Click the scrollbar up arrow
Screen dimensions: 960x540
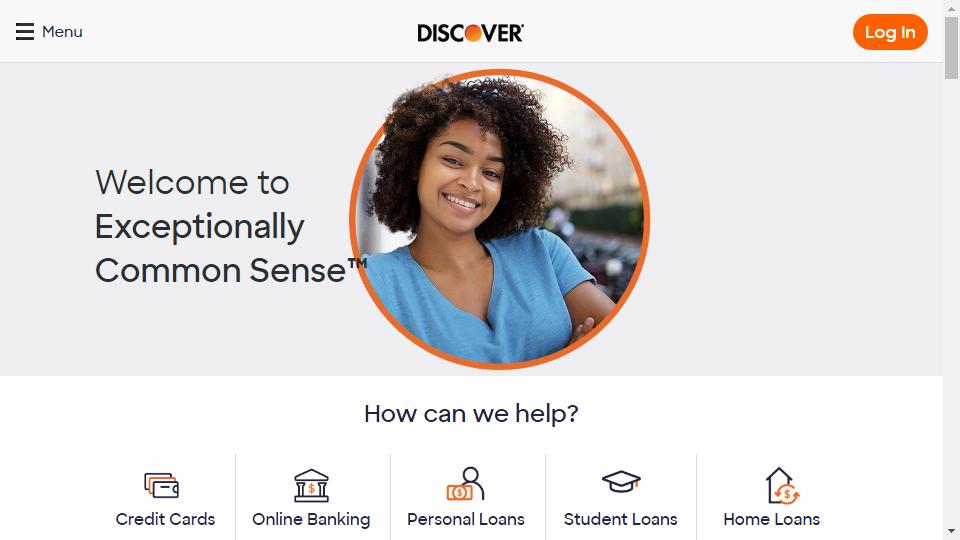point(951,7)
